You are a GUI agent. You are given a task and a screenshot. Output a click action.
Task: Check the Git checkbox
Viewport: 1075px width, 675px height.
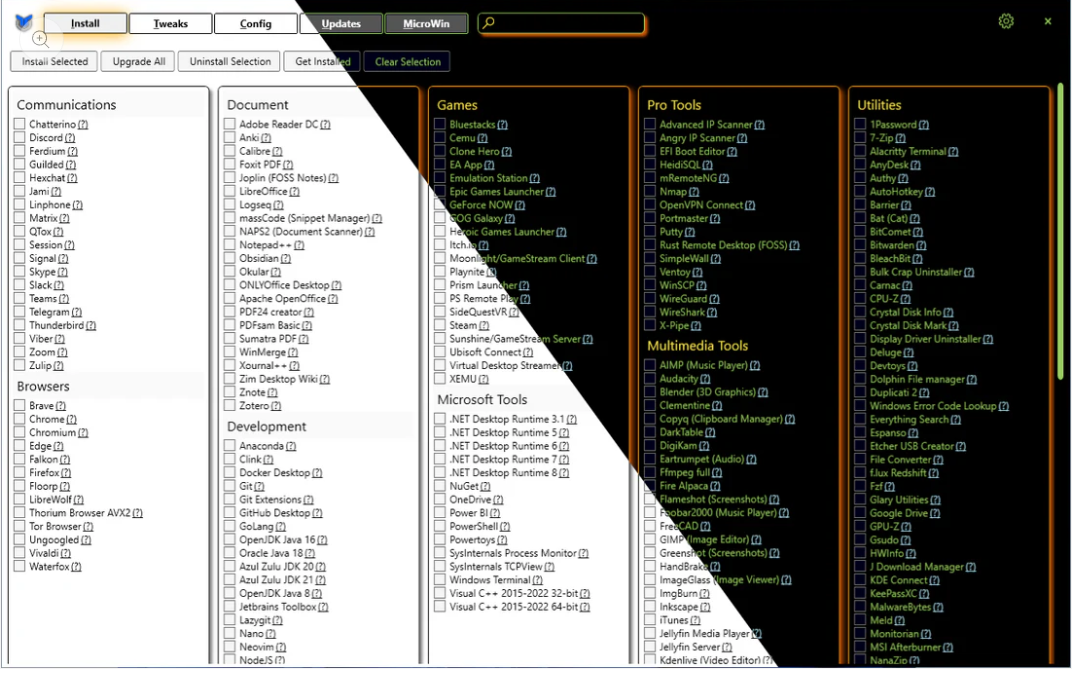point(230,486)
